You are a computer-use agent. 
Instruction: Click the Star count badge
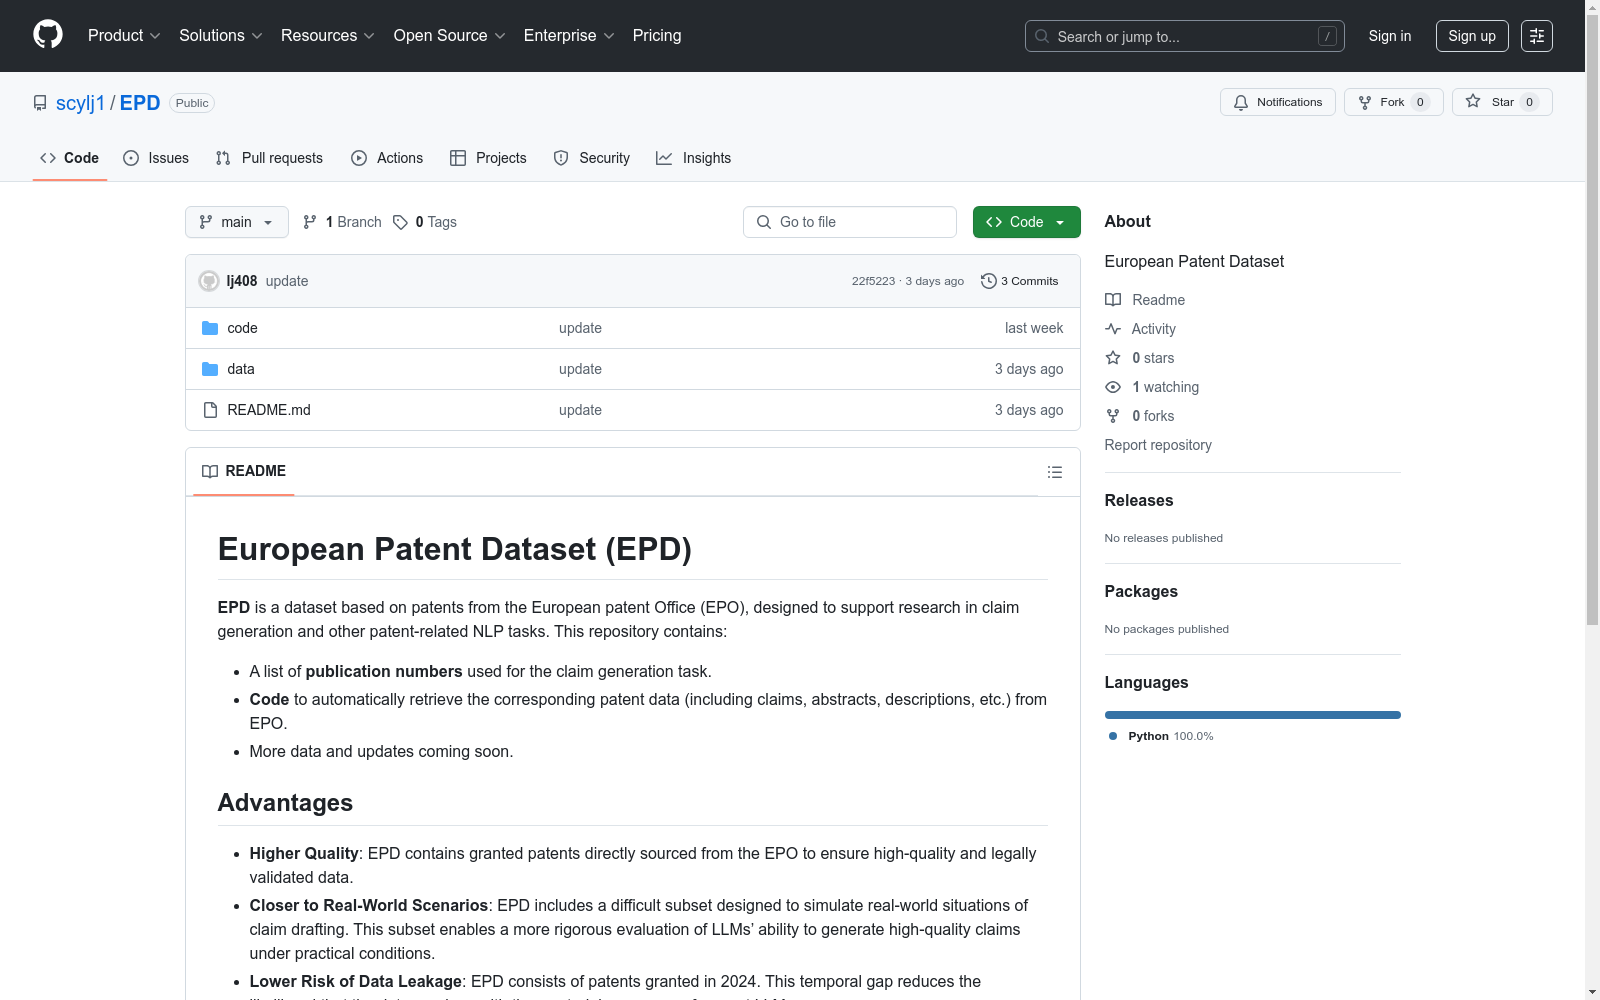click(x=1529, y=102)
